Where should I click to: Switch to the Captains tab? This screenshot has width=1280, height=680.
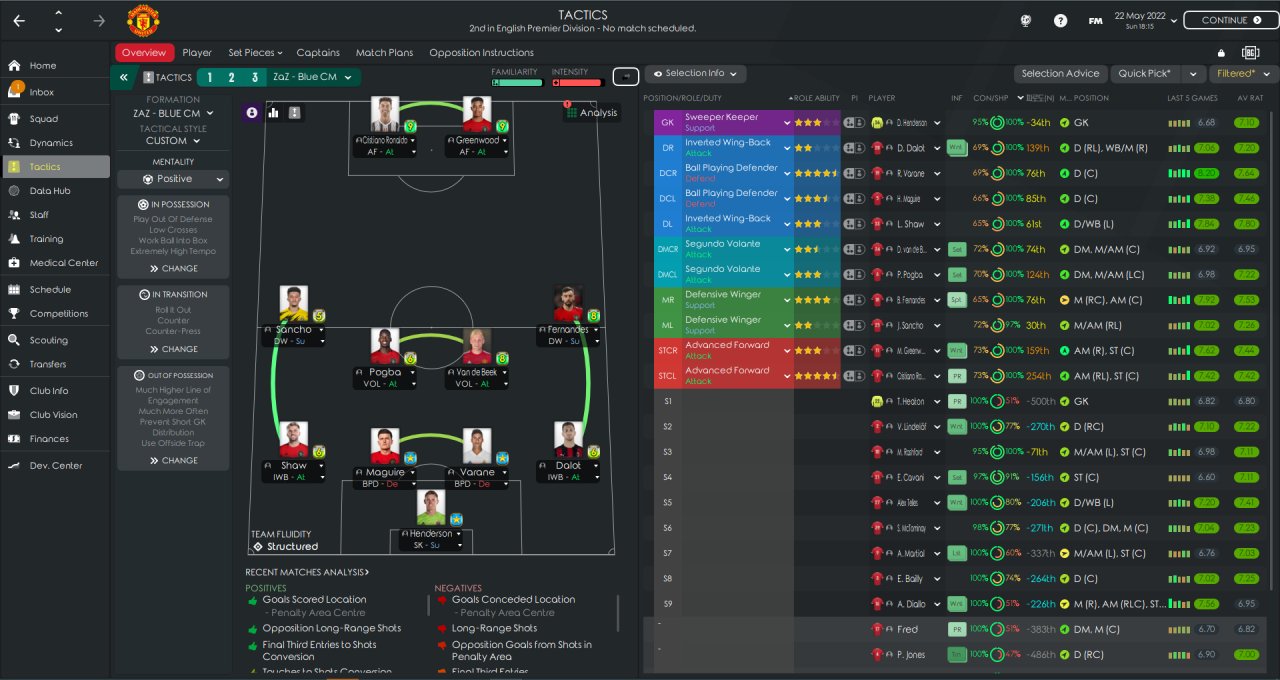318,53
